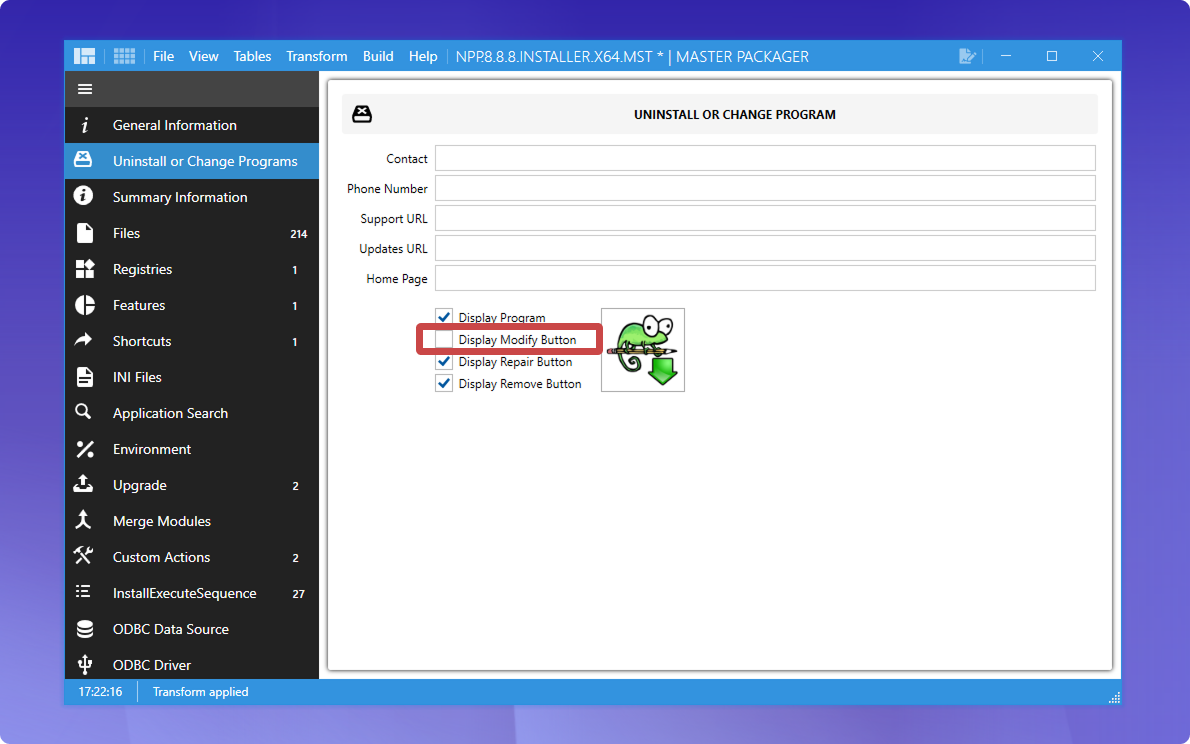The height and width of the screenshot is (744, 1190).
Task: Collapse the sidebar with hamburger menu
Action: pyautogui.click(x=85, y=89)
